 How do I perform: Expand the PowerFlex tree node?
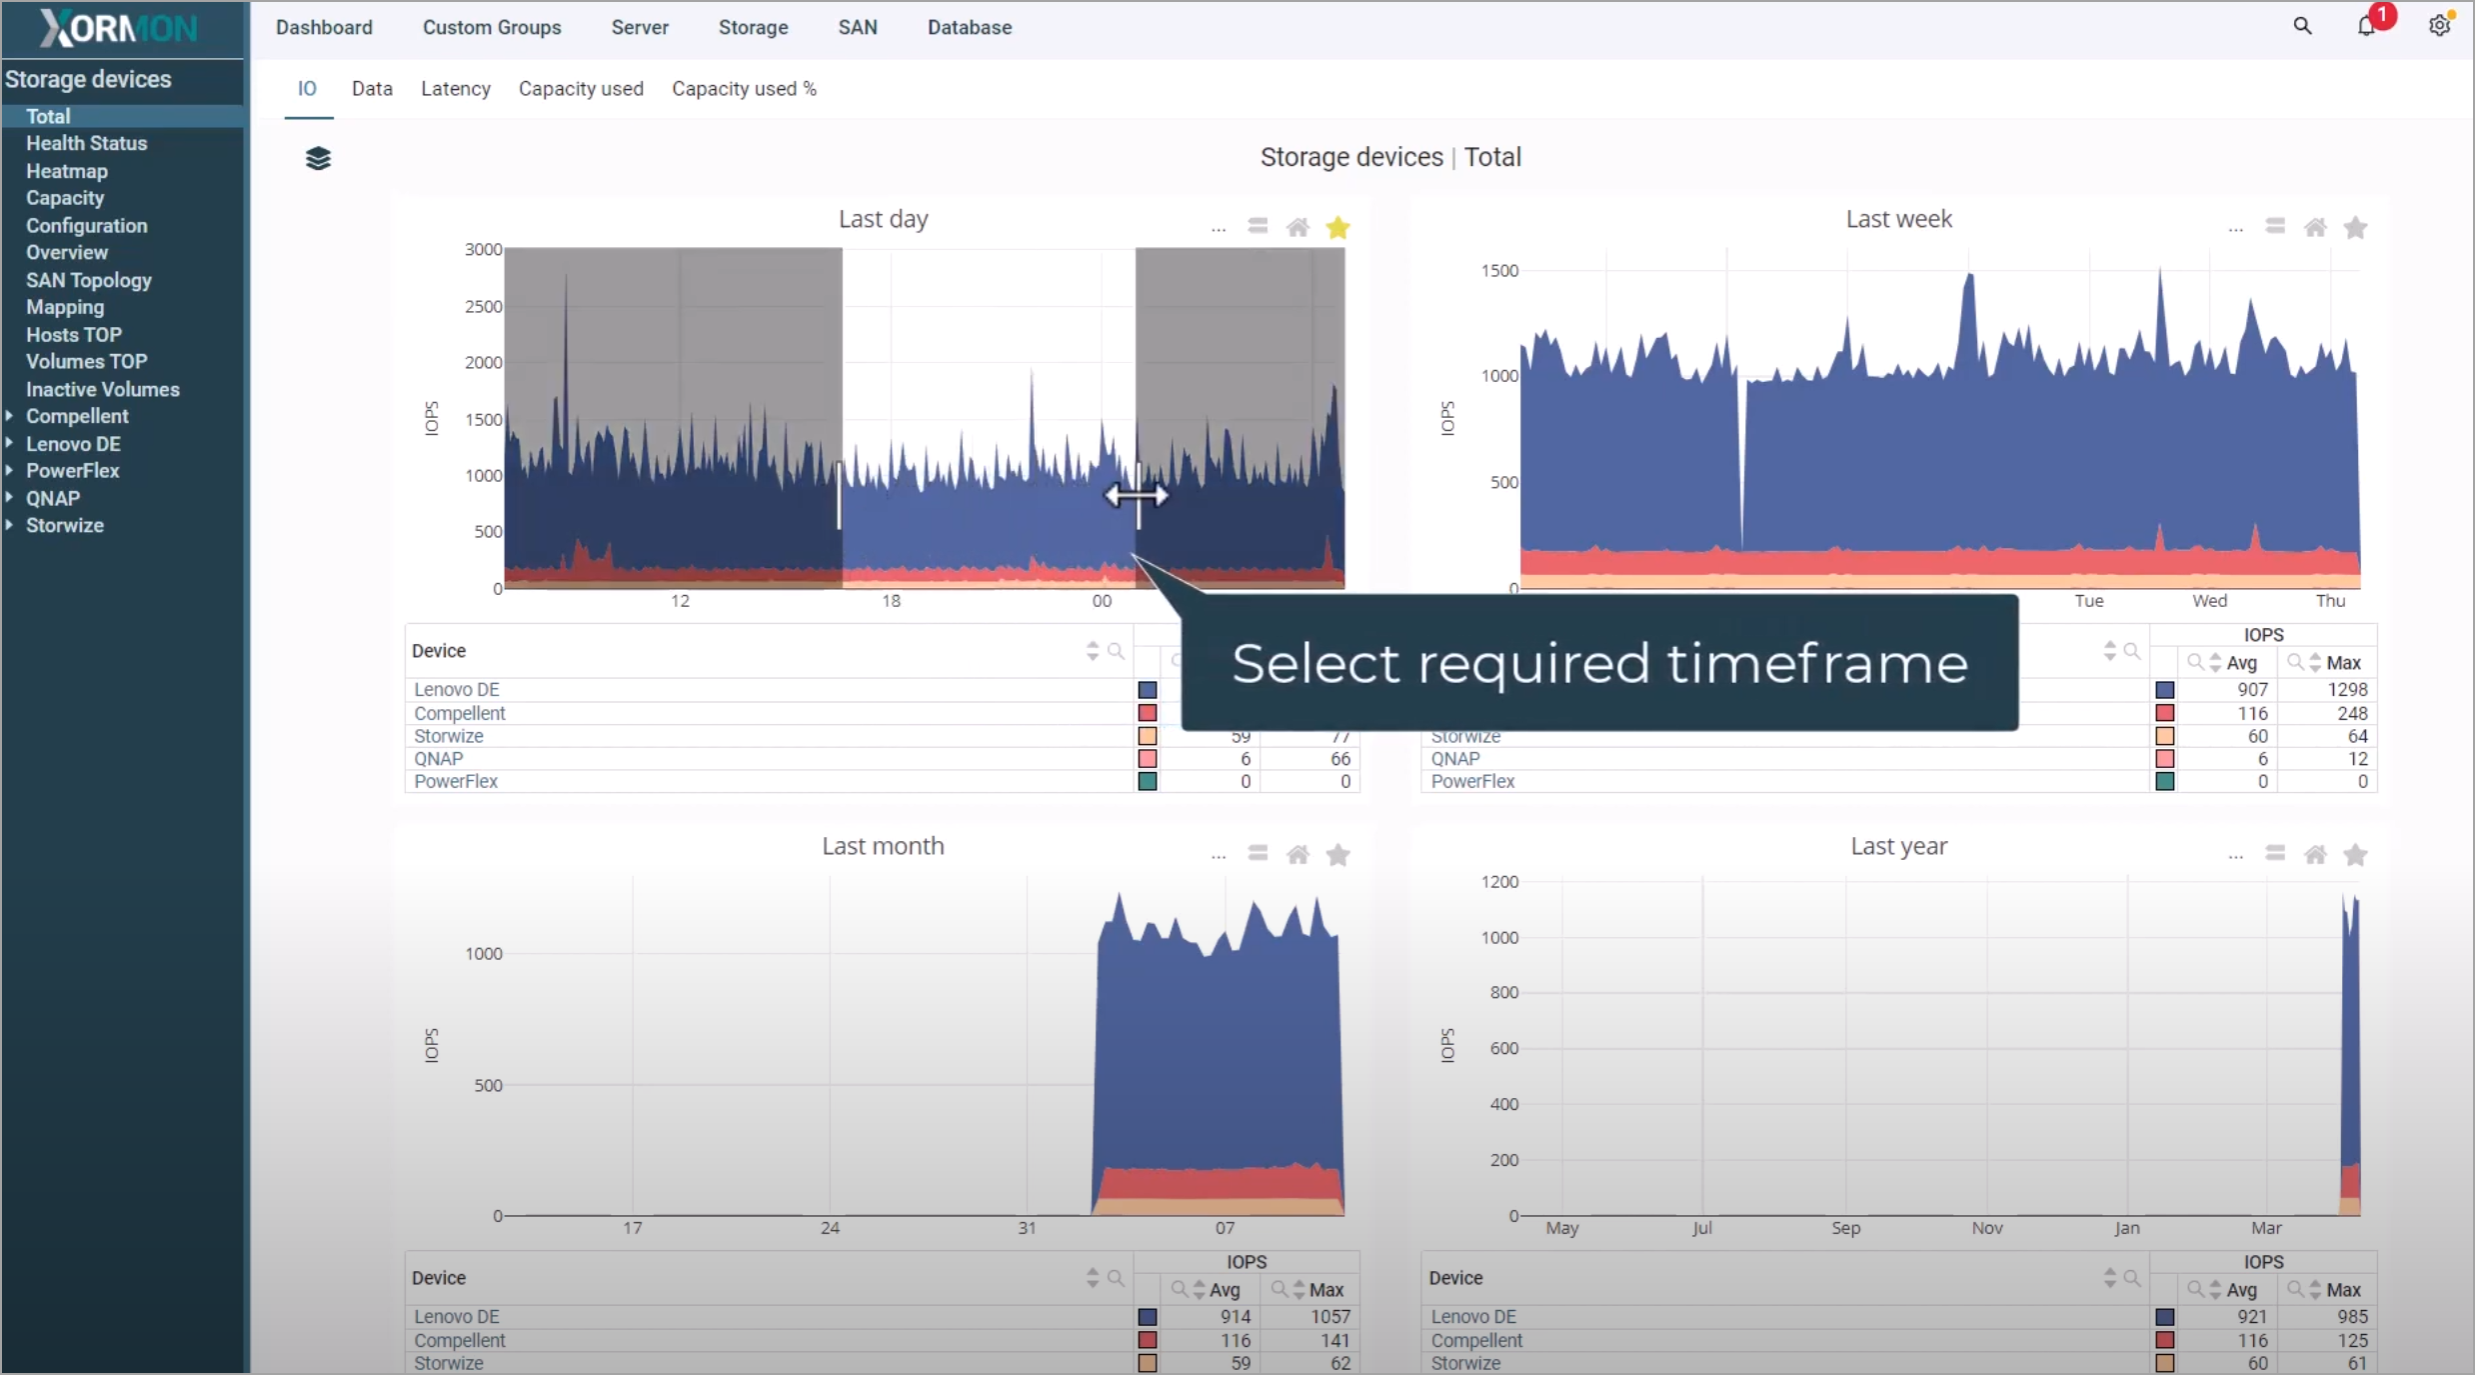10,471
